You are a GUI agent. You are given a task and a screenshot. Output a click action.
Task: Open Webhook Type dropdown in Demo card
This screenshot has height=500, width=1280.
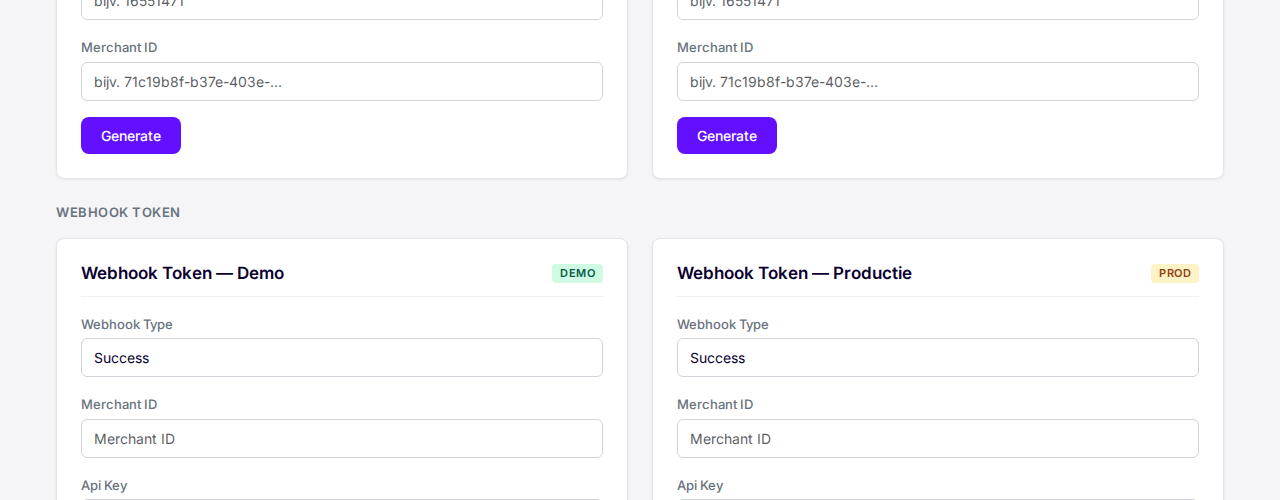tap(342, 358)
